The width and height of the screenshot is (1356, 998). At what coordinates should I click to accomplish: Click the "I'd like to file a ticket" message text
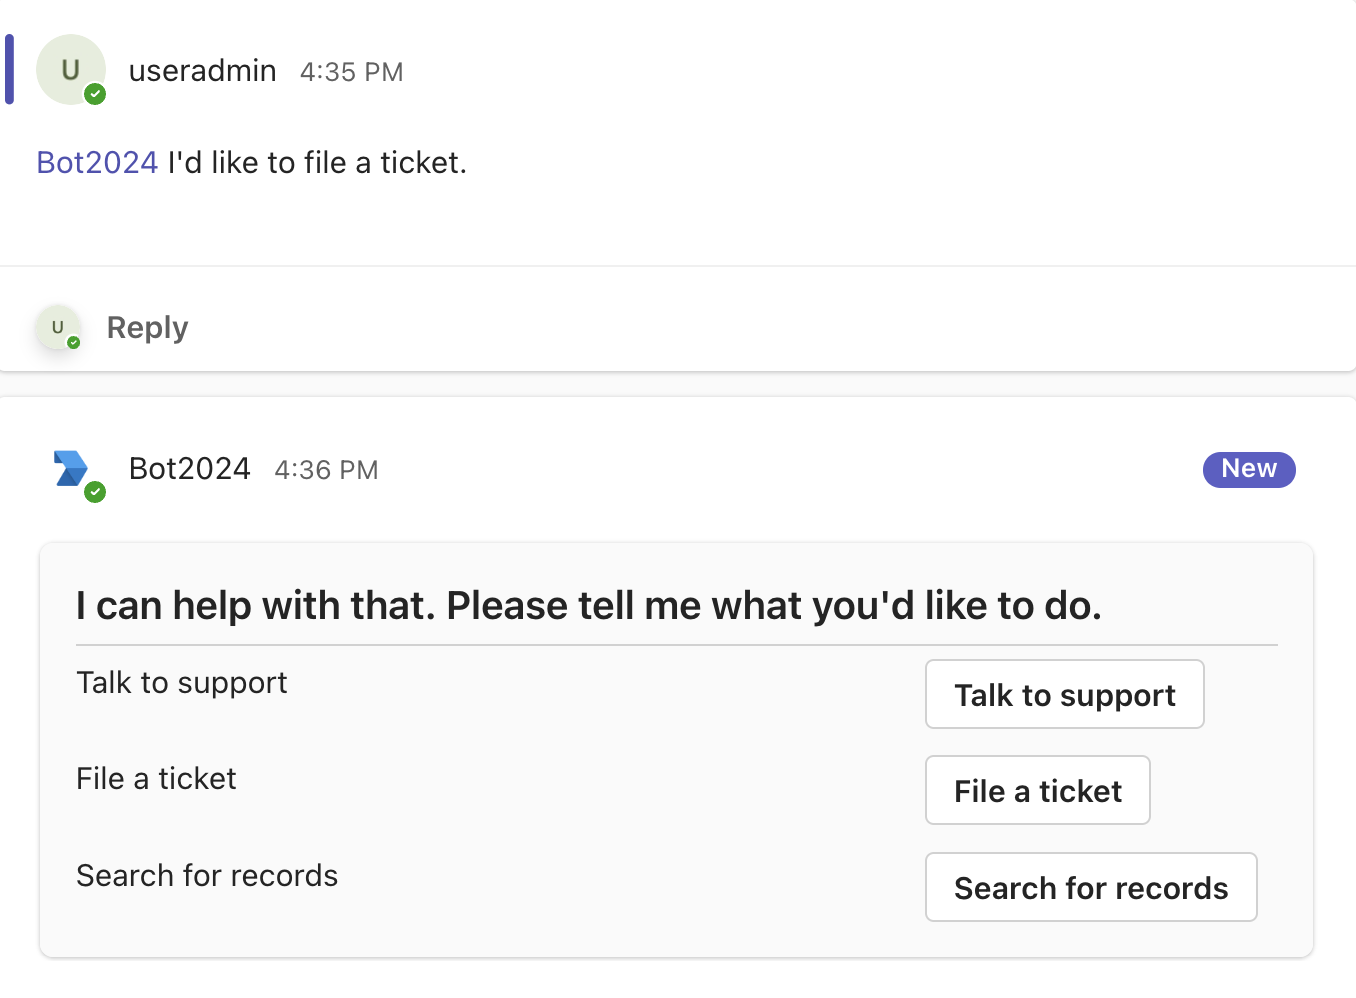pyautogui.click(x=317, y=162)
